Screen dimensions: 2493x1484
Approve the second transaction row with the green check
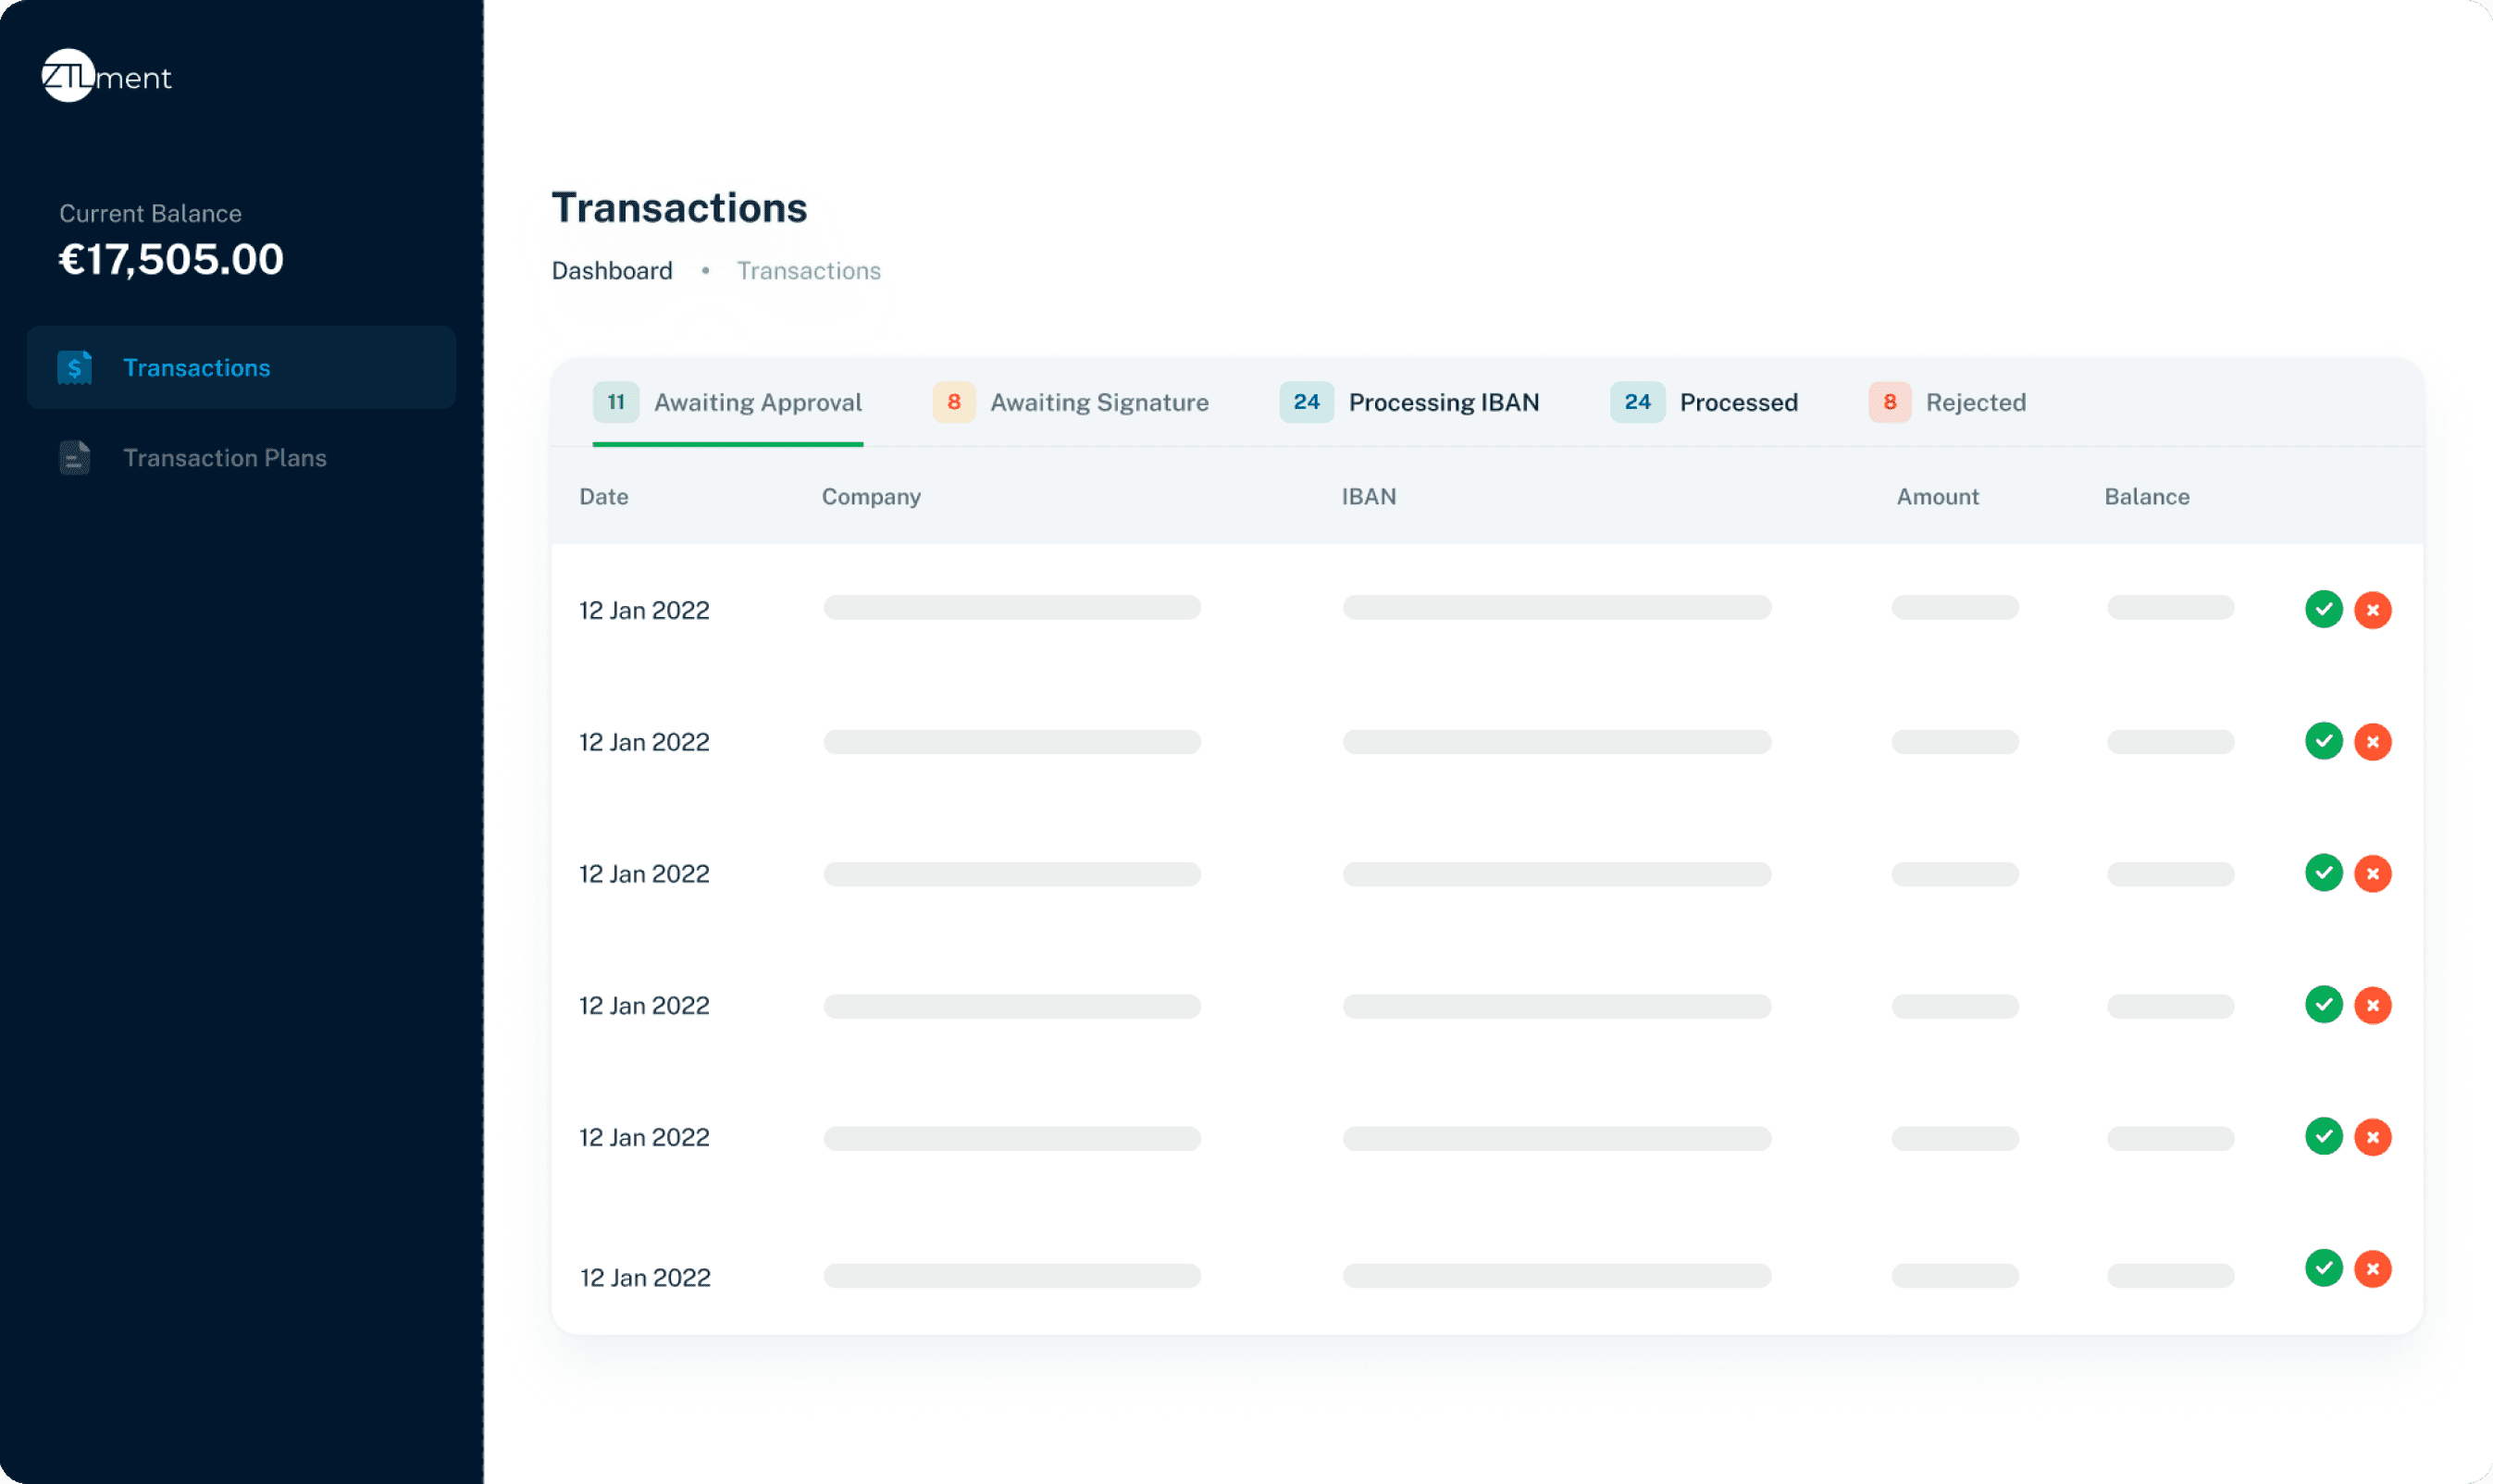coord(2324,741)
